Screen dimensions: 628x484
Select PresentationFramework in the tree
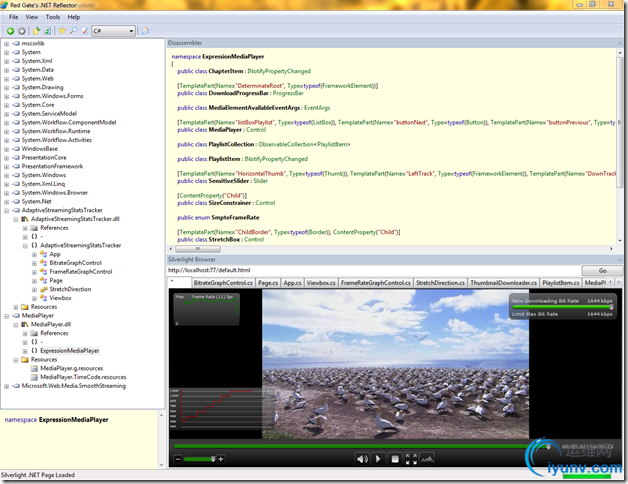pyautogui.click(x=52, y=166)
